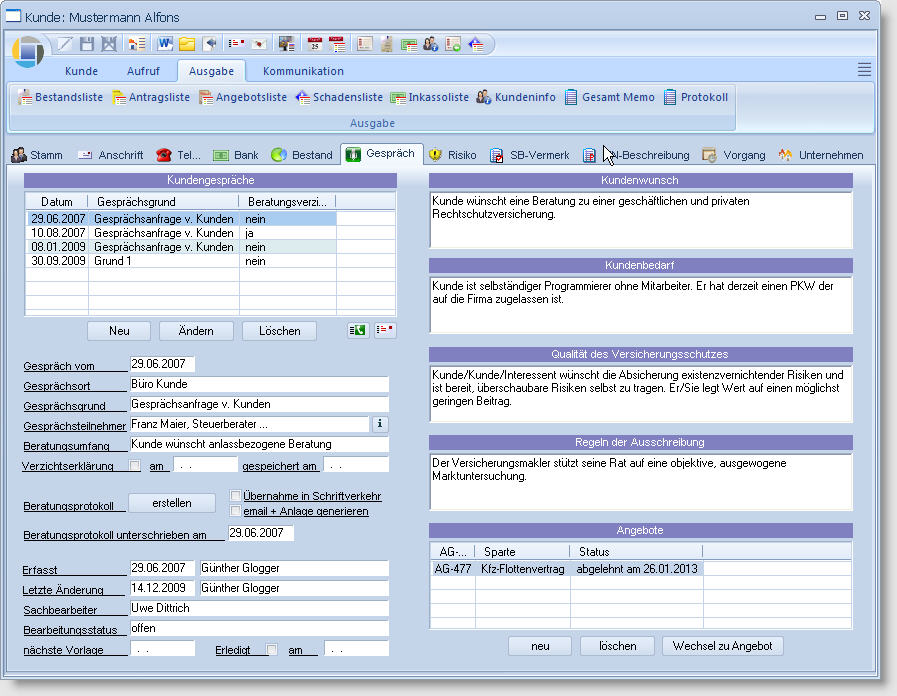Open the calendar icon showing 25
897x696 pixels.
(315, 44)
